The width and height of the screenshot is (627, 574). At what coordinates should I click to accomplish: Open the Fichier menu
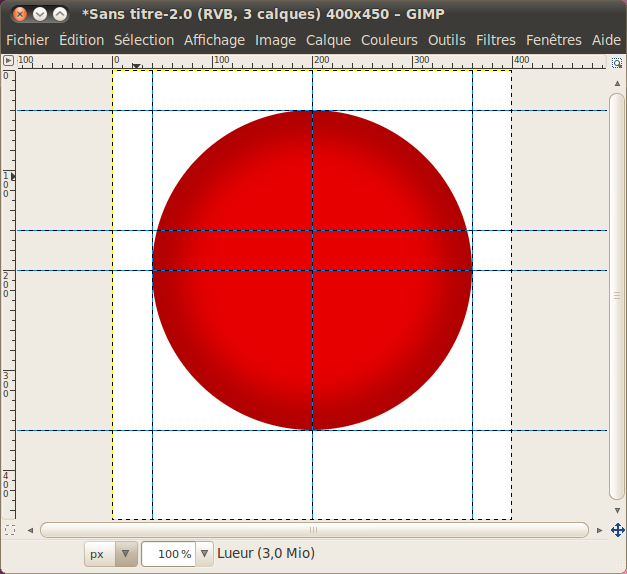(27, 40)
